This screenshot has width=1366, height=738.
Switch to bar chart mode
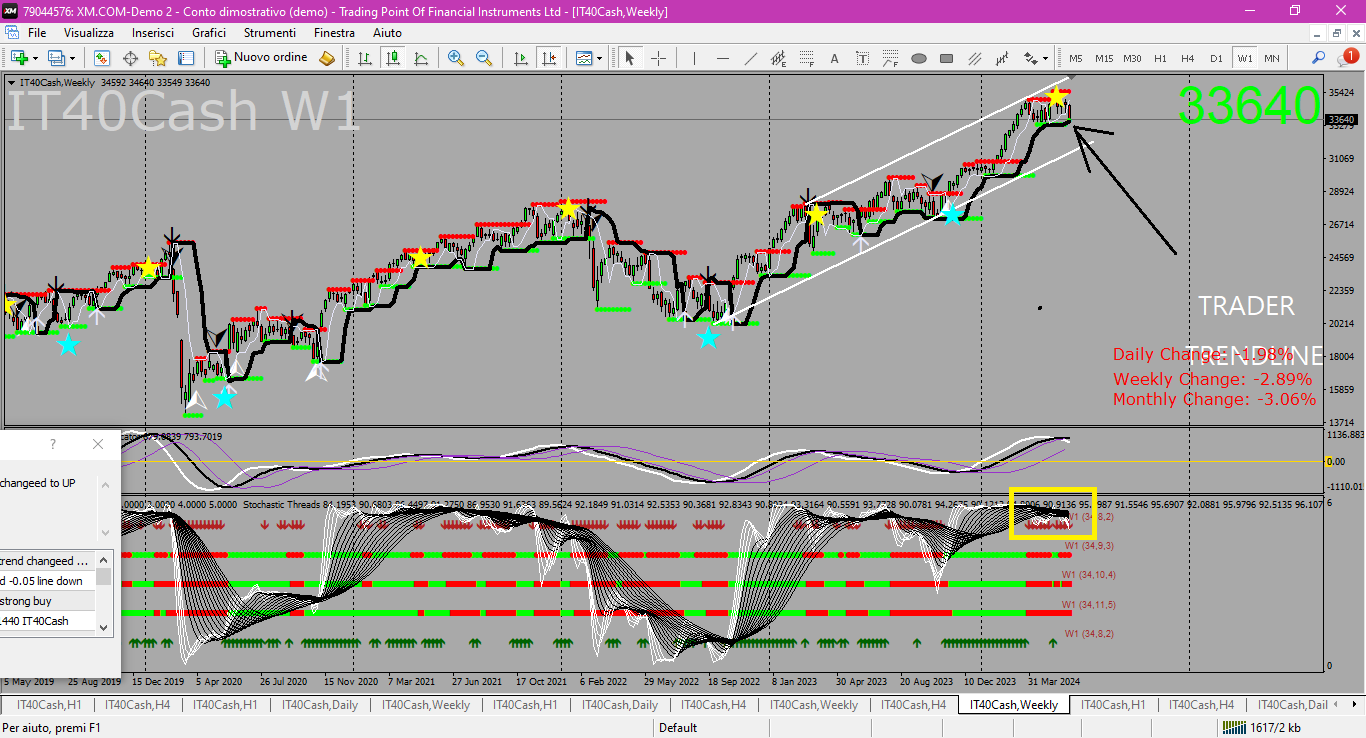tap(365, 58)
